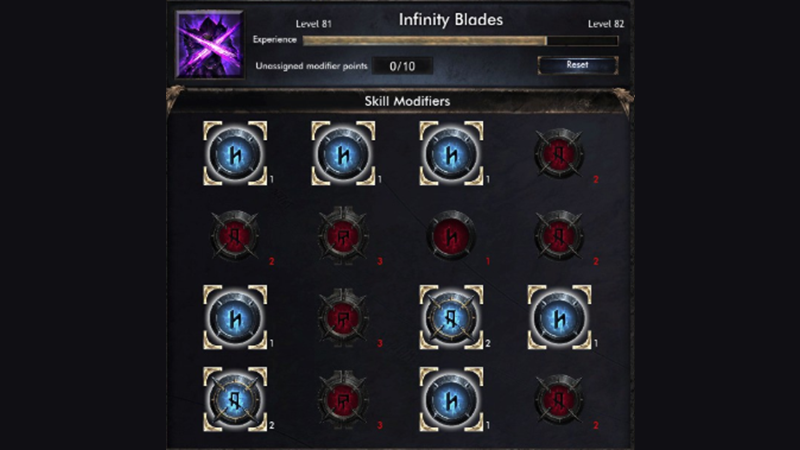
Task: Activate the red cost-2 modifier in top row
Action: click(x=559, y=153)
